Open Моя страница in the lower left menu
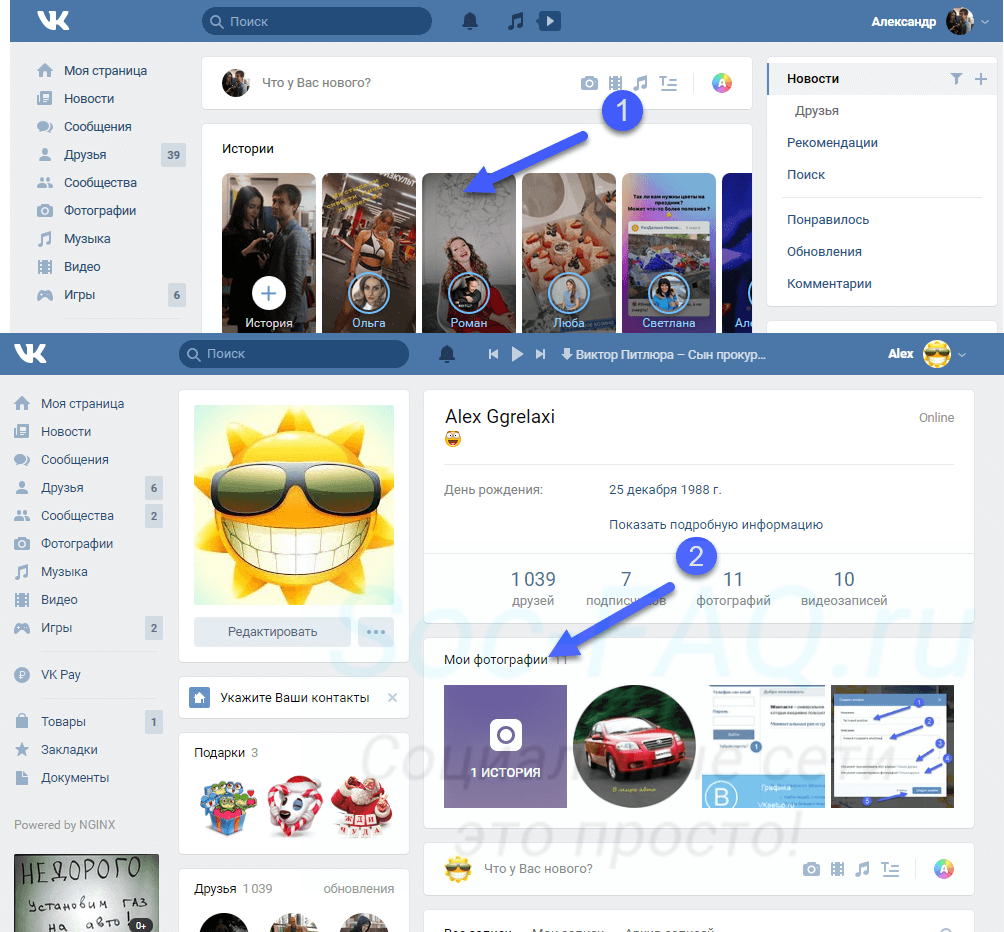The image size is (1004, 932). 82,404
